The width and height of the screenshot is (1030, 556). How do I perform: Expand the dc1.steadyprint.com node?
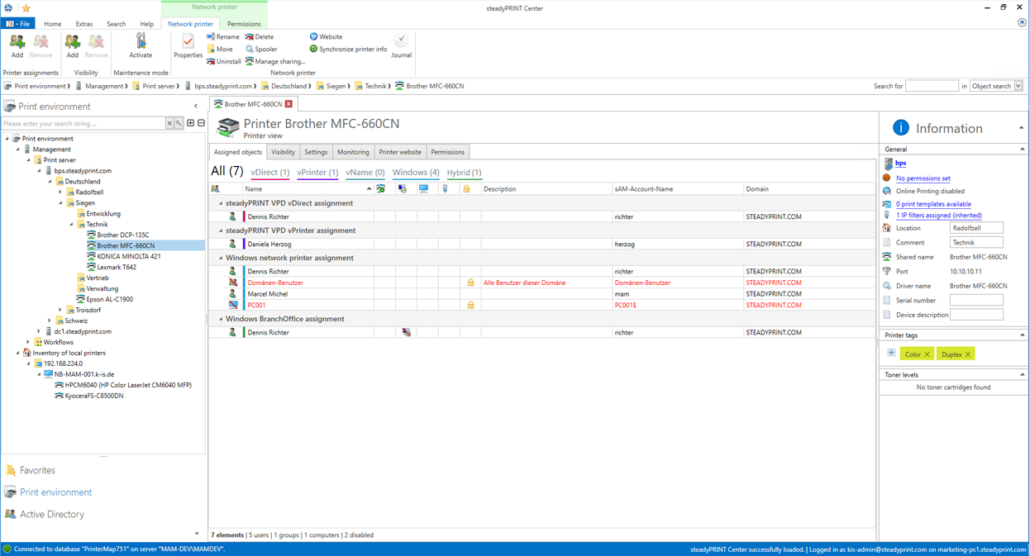[39, 331]
